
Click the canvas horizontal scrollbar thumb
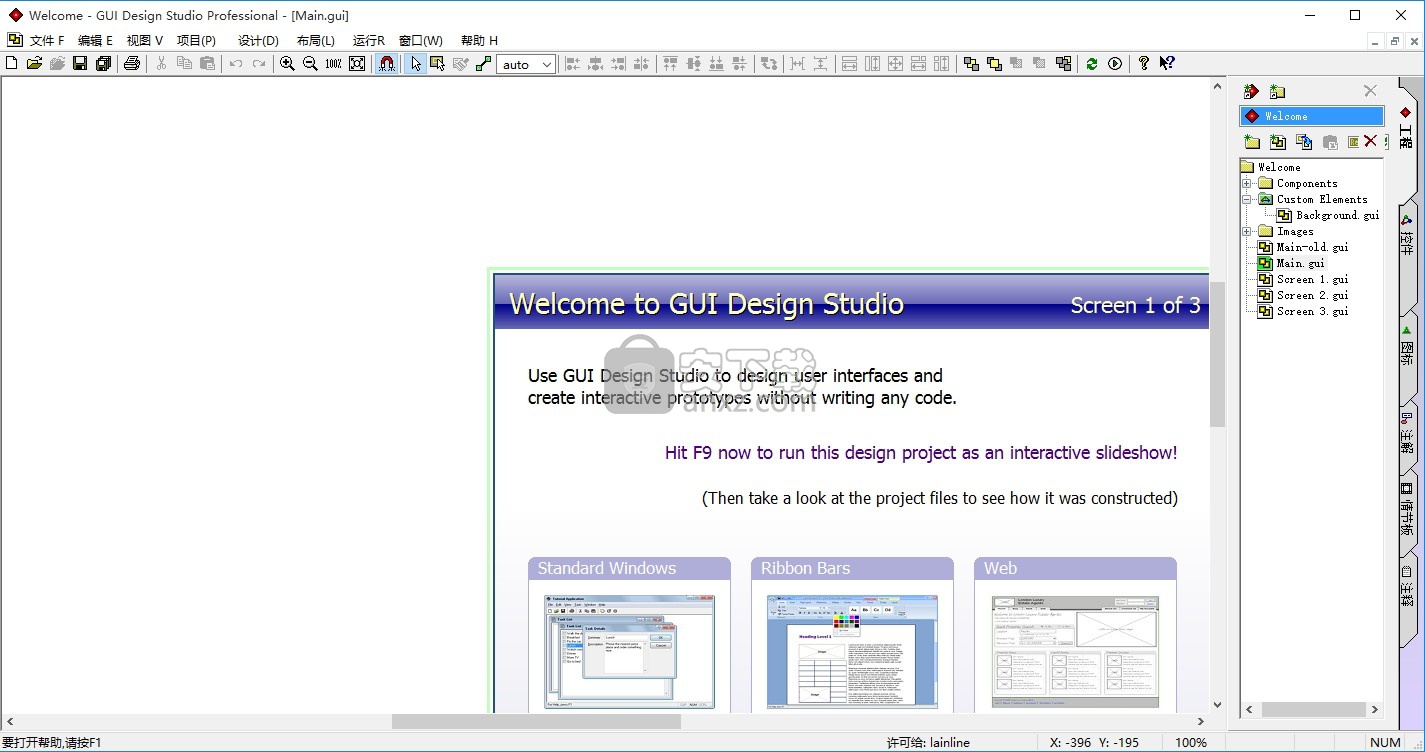click(536, 721)
